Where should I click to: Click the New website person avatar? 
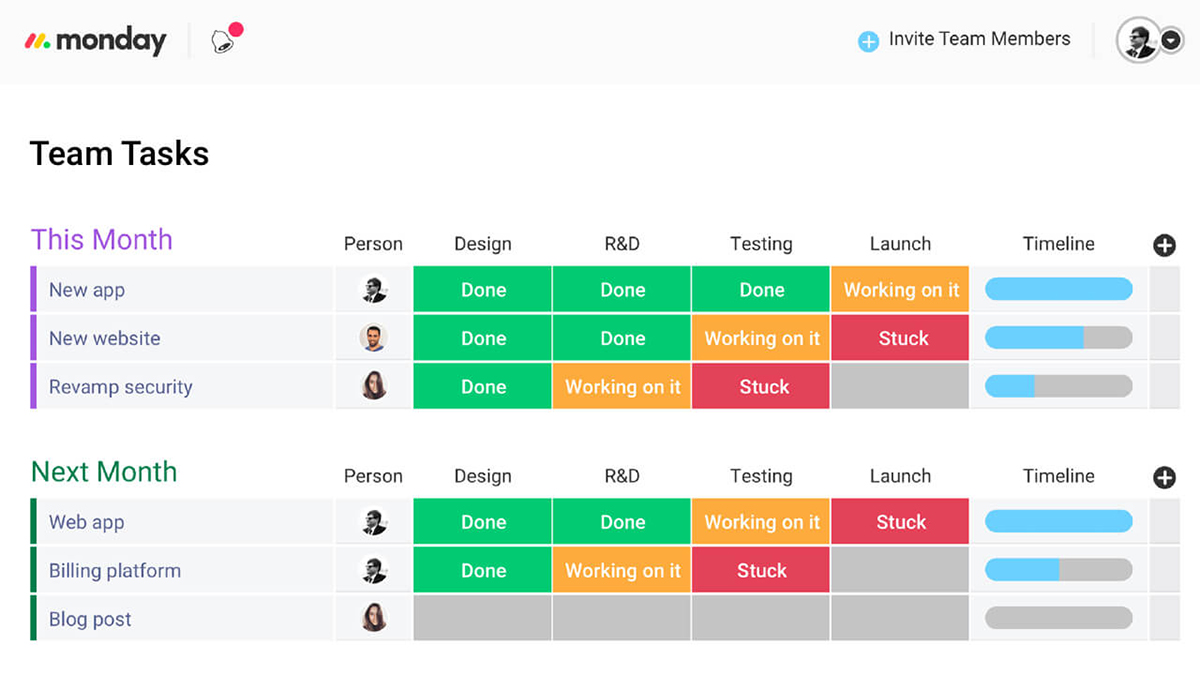pyautogui.click(x=373, y=338)
